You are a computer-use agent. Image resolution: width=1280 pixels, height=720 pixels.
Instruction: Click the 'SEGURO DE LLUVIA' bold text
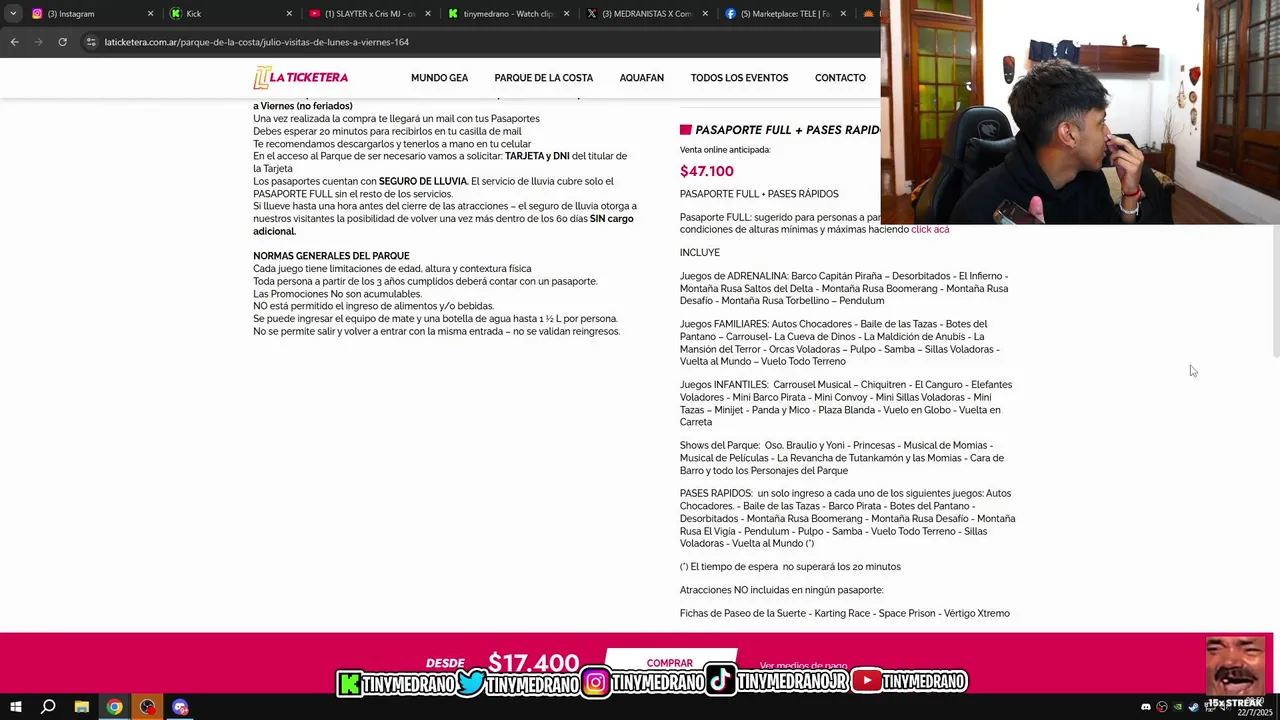pos(423,181)
